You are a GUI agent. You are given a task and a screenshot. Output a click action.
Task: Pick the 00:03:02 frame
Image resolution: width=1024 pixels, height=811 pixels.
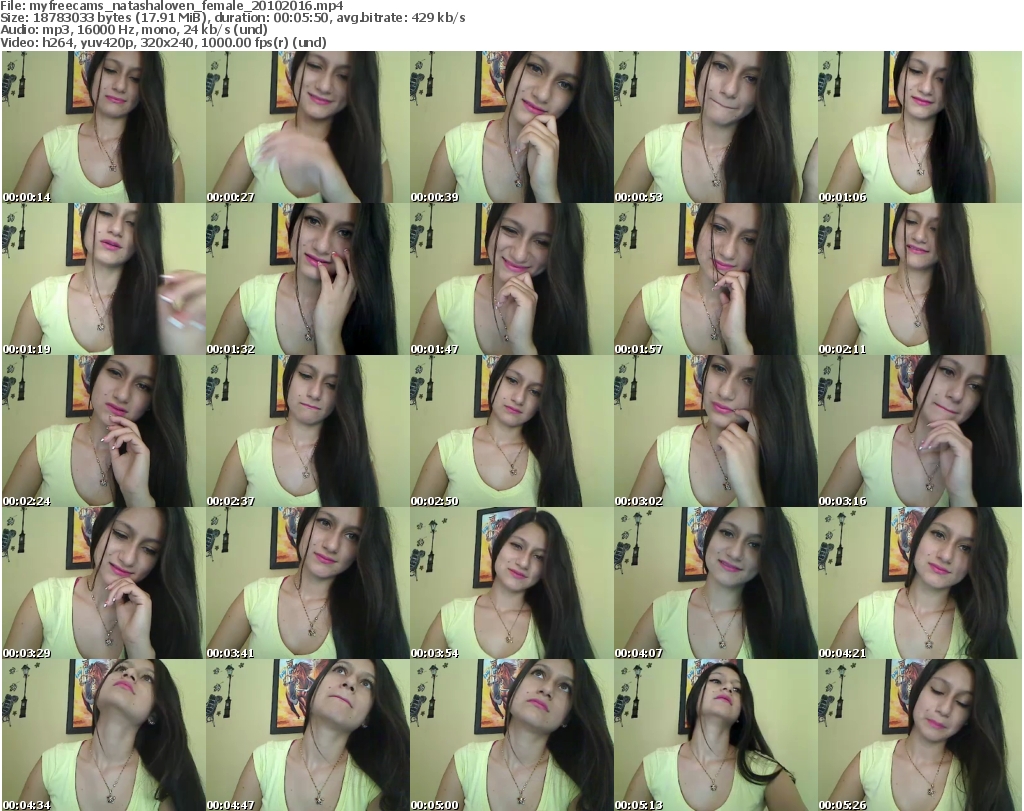(x=715, y=431)
